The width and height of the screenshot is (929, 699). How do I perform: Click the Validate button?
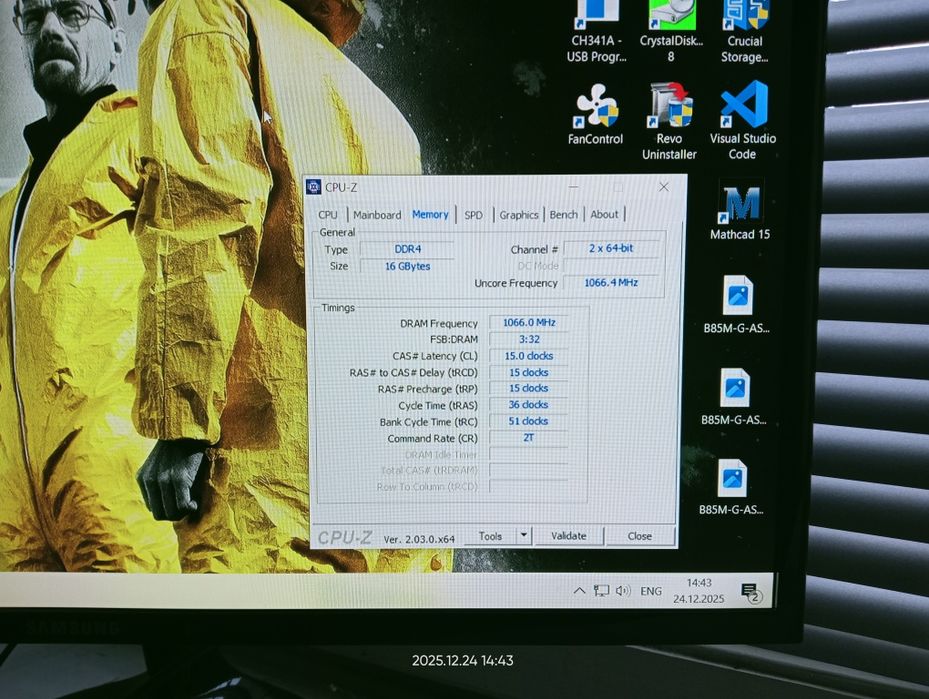click(569, 536)
